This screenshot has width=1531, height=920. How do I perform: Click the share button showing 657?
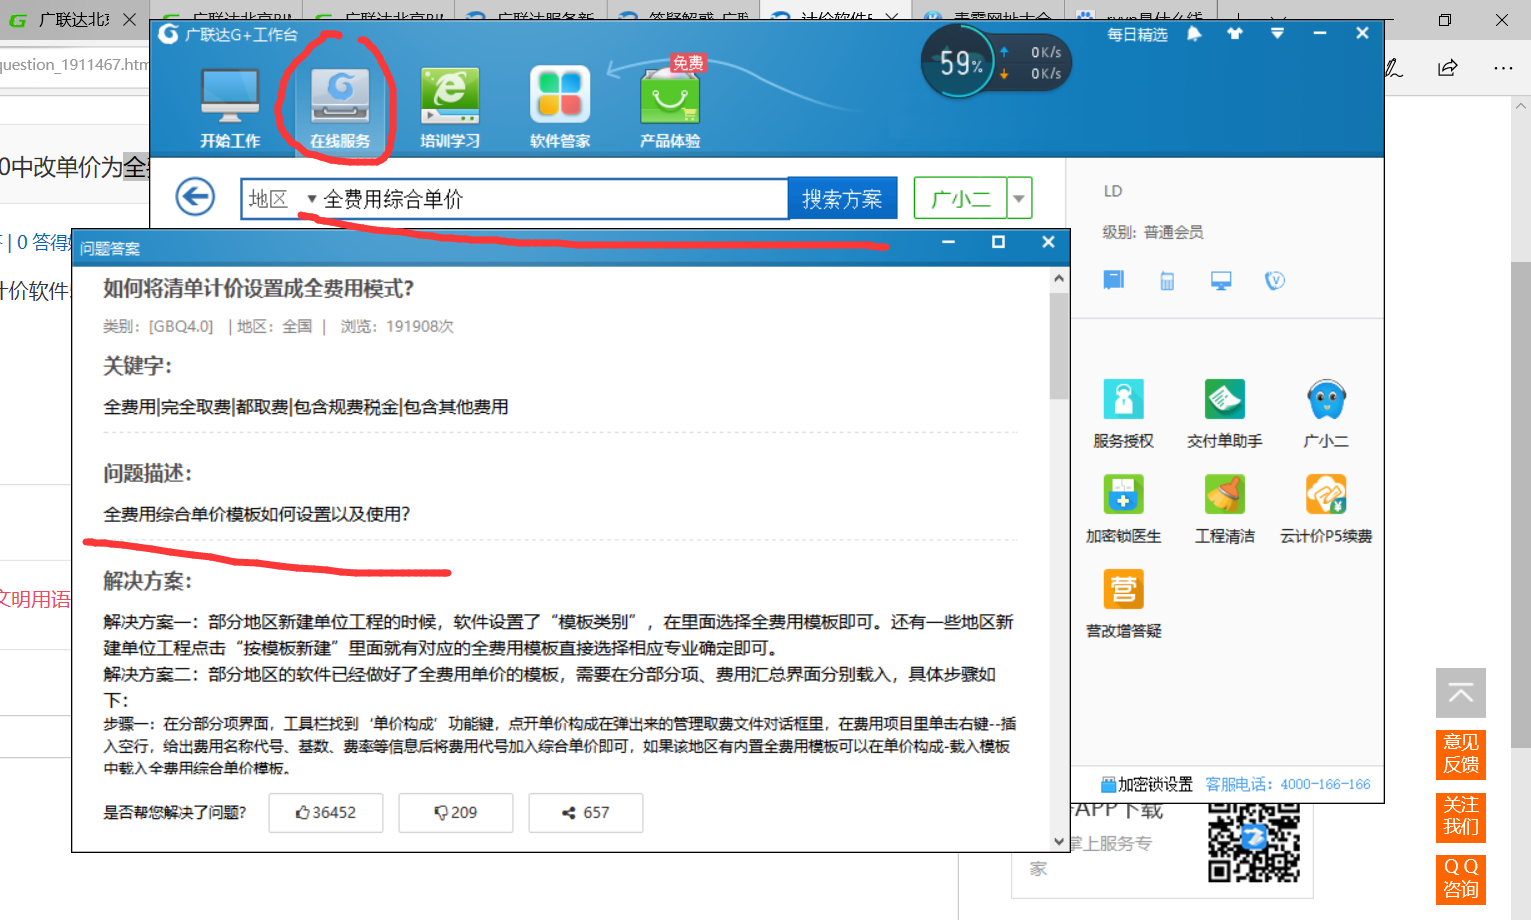[586, 813]
